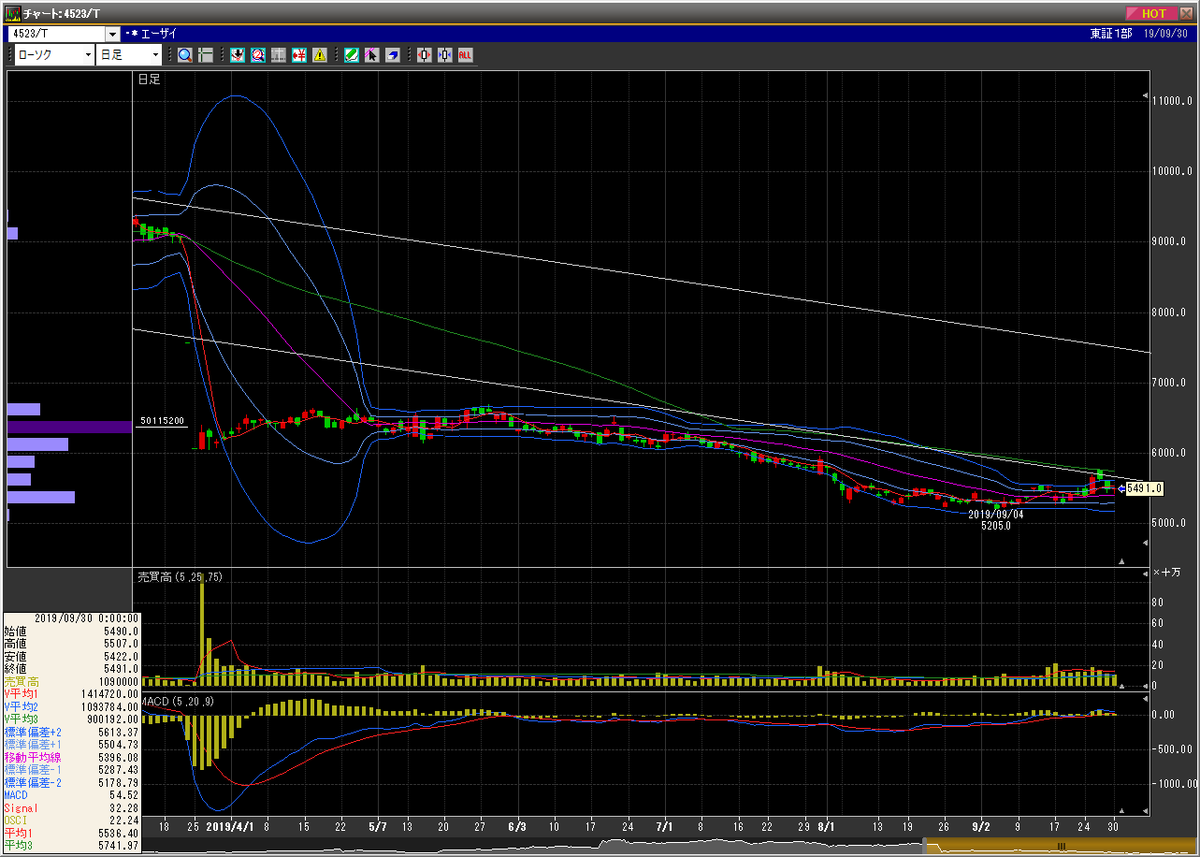Click the red ALL icon
Screen dimensions: 1200x857
tap(465, 54)
